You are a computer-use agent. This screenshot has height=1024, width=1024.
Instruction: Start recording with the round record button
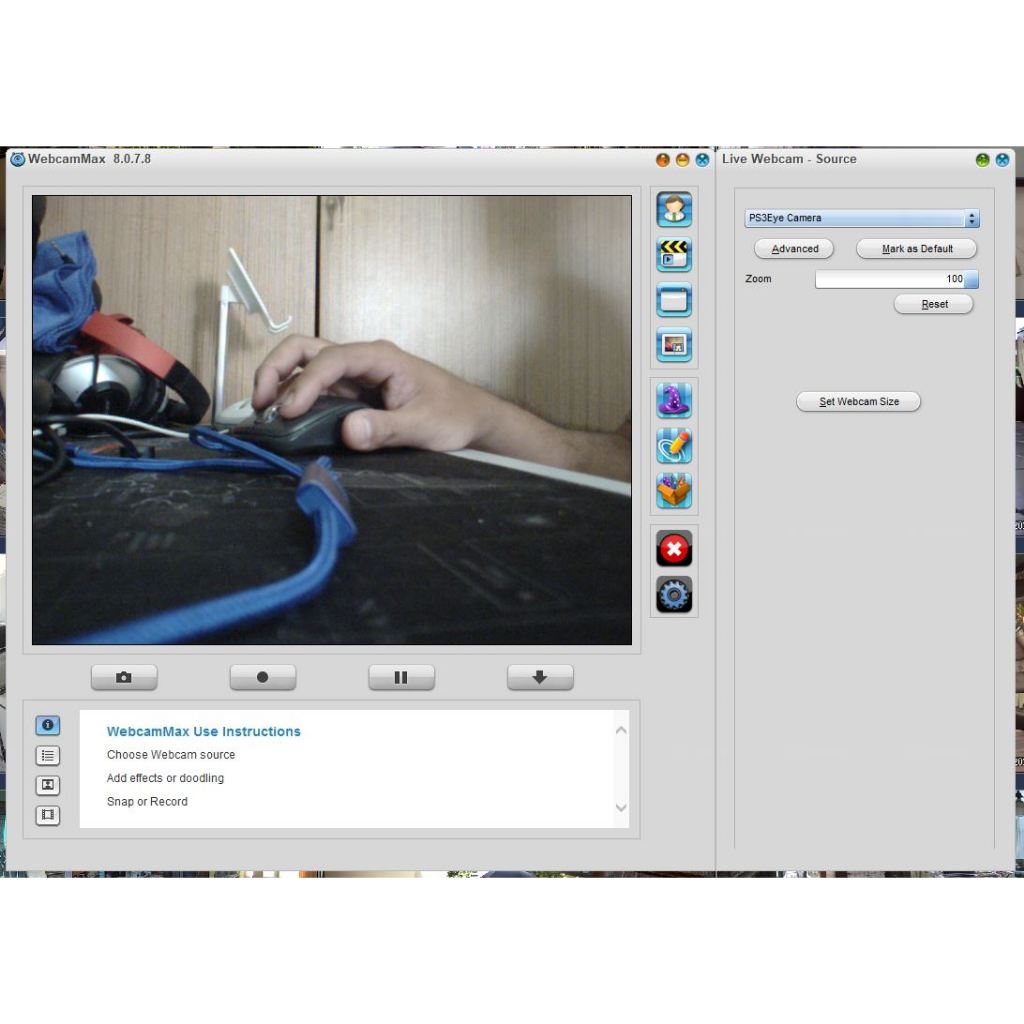point(262,677)
